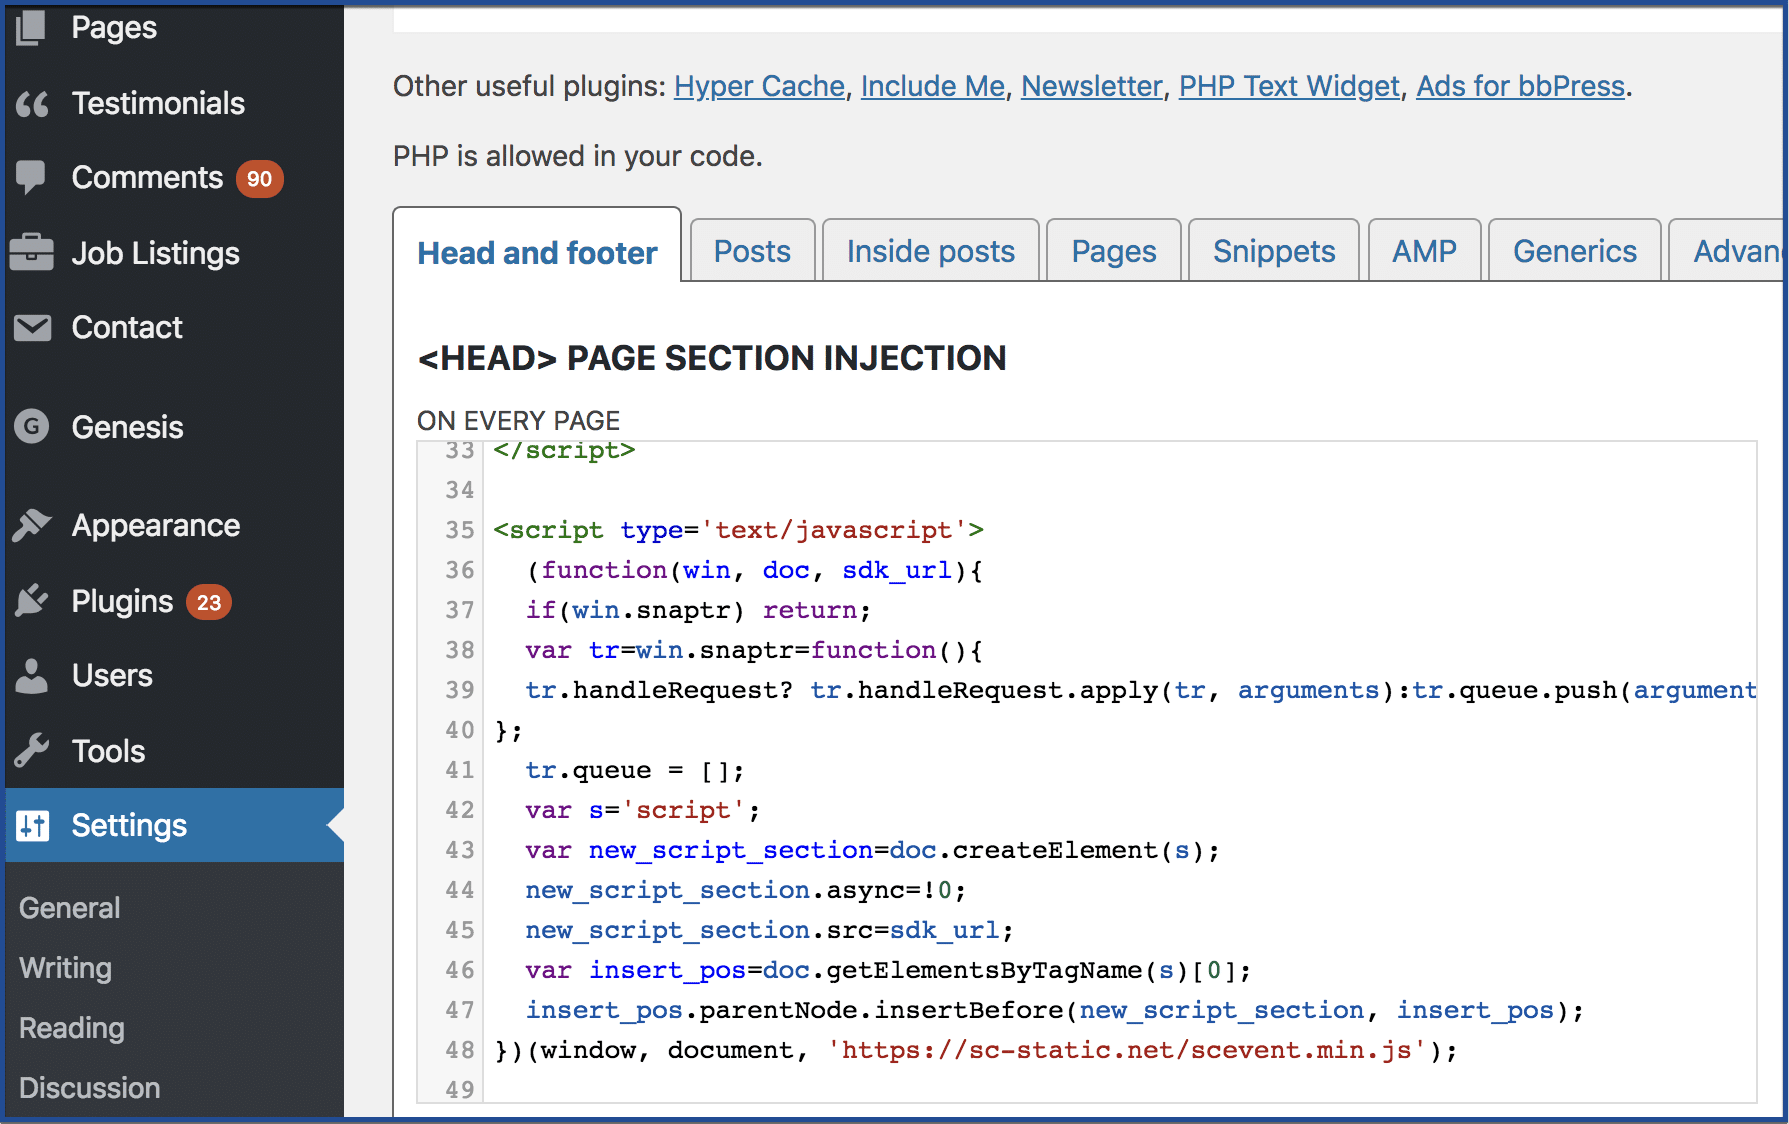Screen dimensions: 1789x1124
Task: Click the Job Listings briefcase icon
Action: [x=32, y=252]
